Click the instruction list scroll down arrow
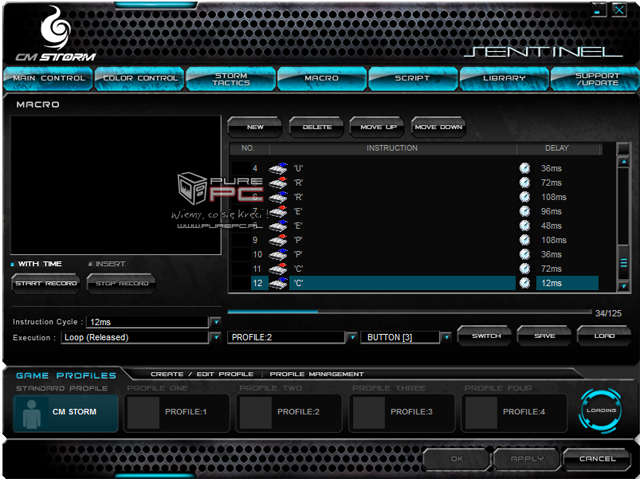The image size is (640, 479). 624,286
